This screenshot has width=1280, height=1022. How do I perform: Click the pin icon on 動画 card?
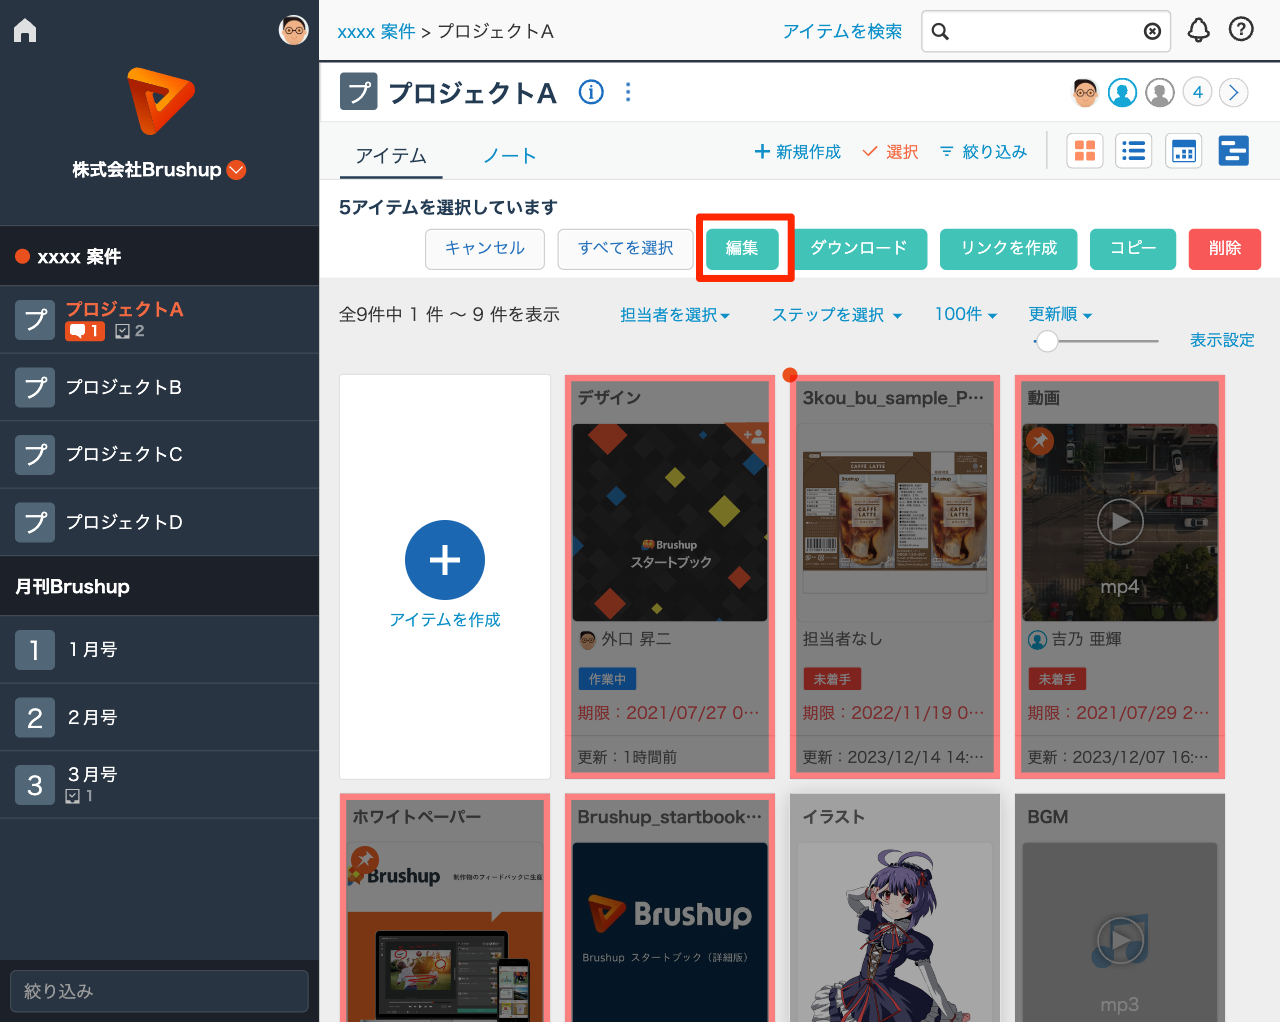pos(1040,440)
